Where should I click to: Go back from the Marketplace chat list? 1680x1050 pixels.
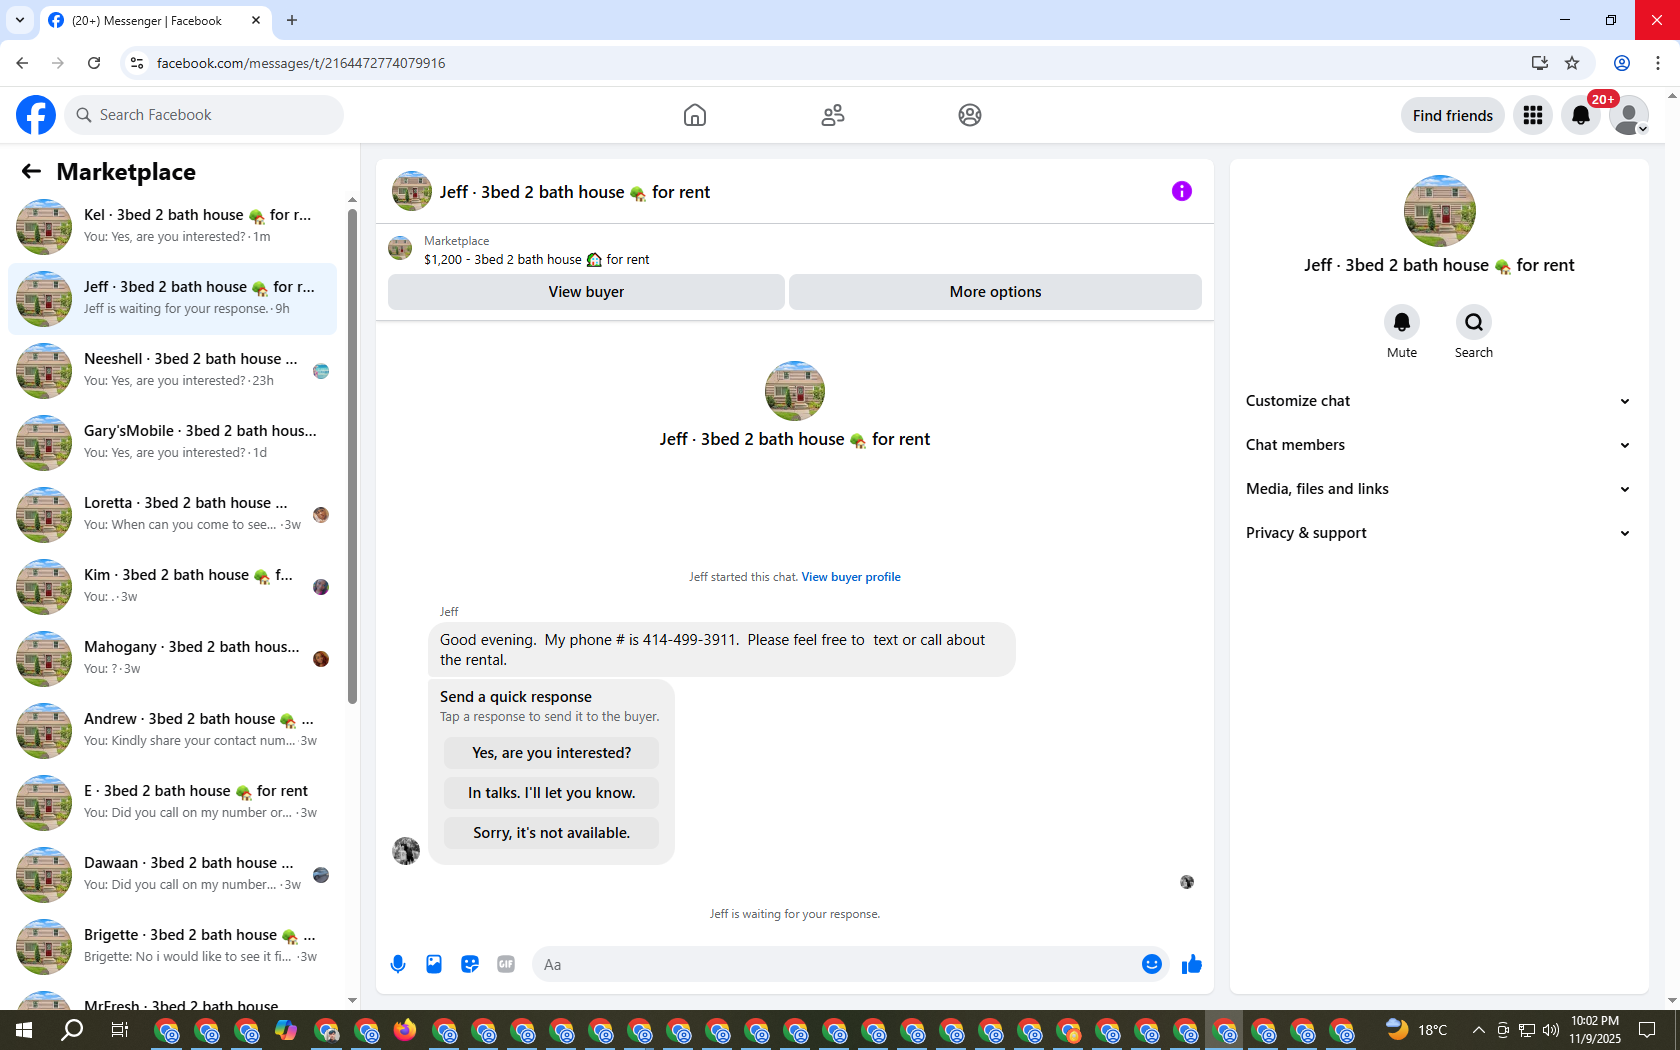tap(31, 171)
